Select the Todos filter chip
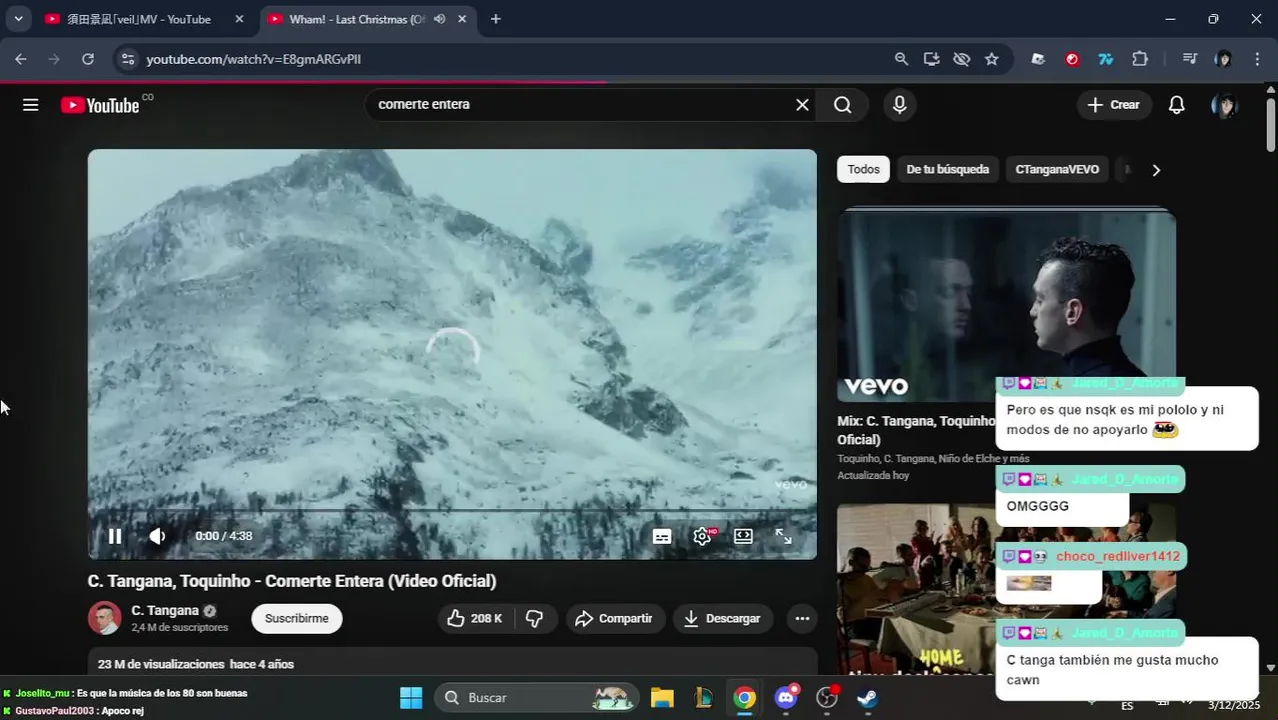Viewport: 1278px width, 720px height. pyautogui.click(x=863, y=170)
